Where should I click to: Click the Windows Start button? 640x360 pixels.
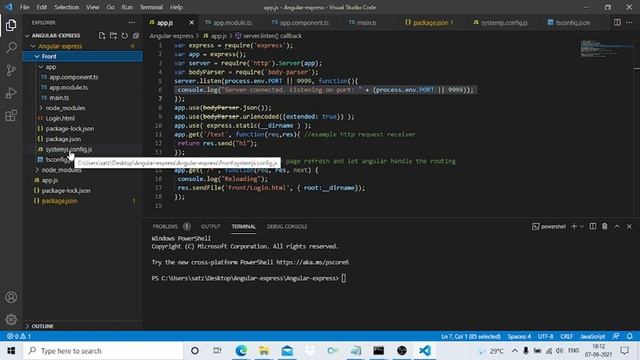pos(11,351)
